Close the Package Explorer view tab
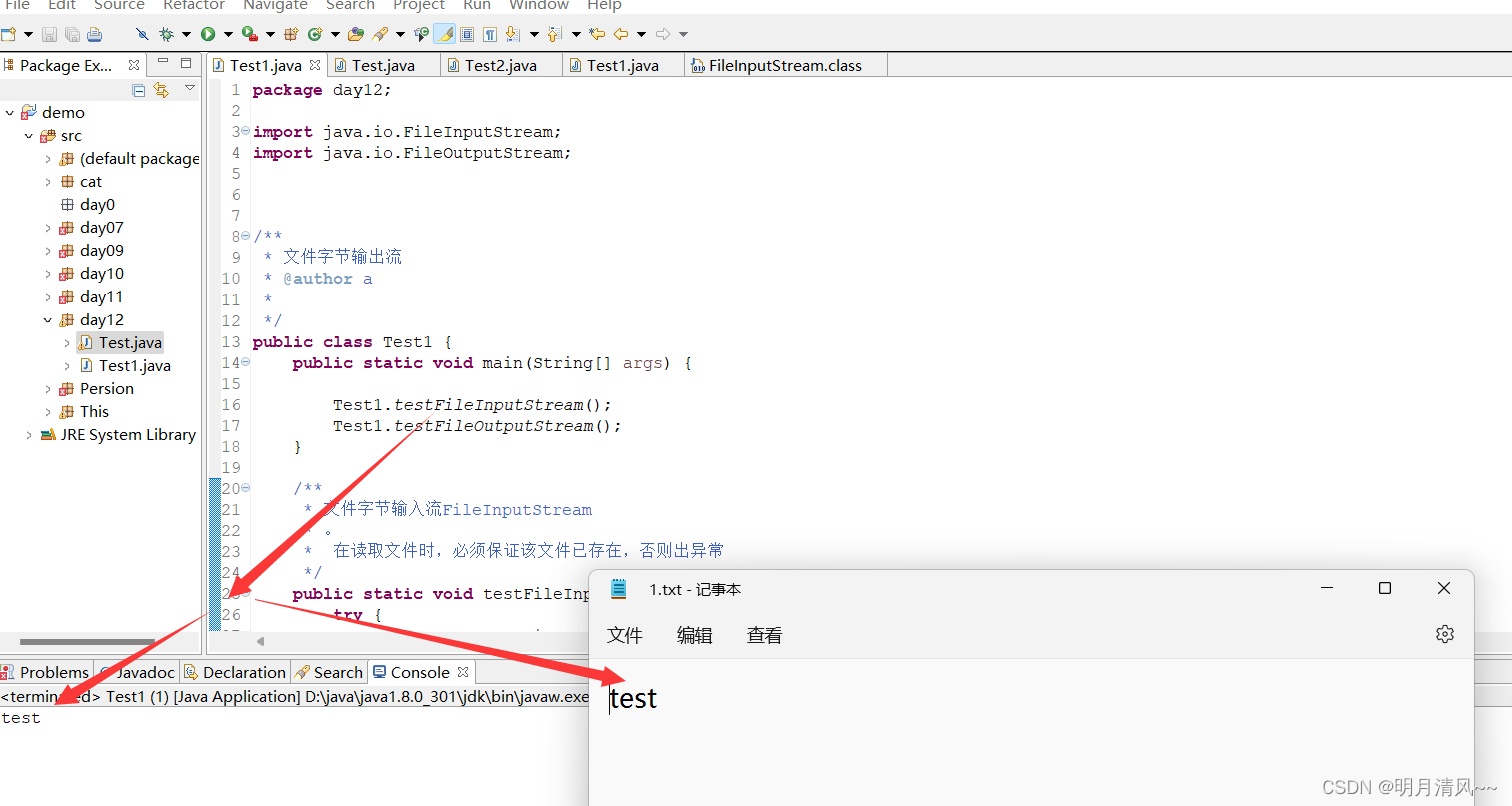 click(x=134, y=65)
